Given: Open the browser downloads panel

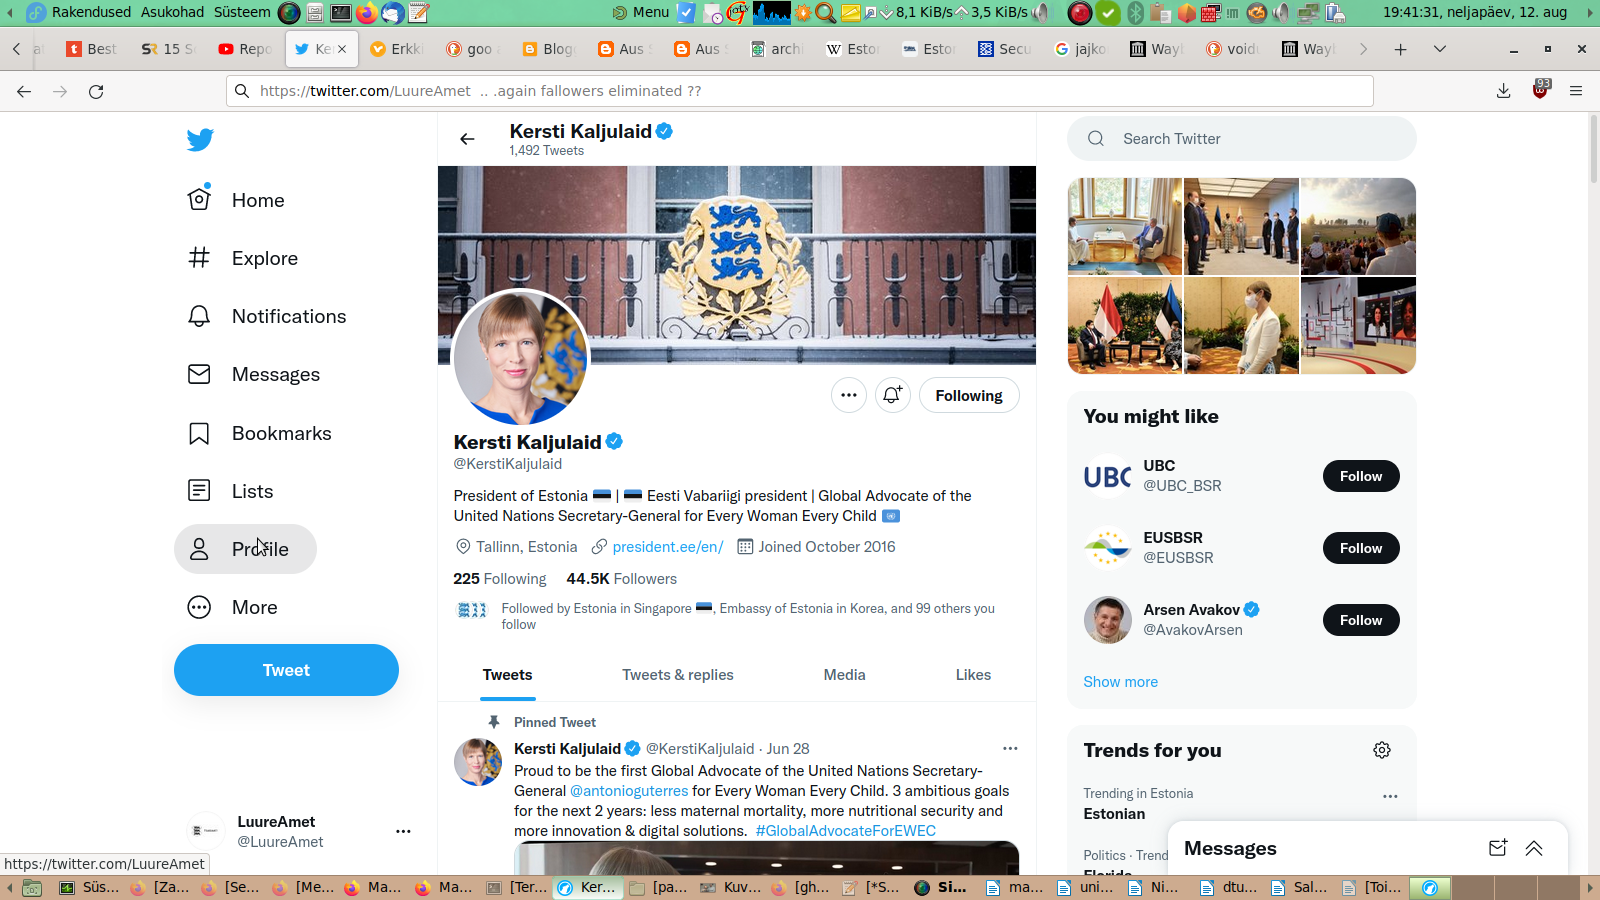Looking at the screenshot, I should point(1504,91).
